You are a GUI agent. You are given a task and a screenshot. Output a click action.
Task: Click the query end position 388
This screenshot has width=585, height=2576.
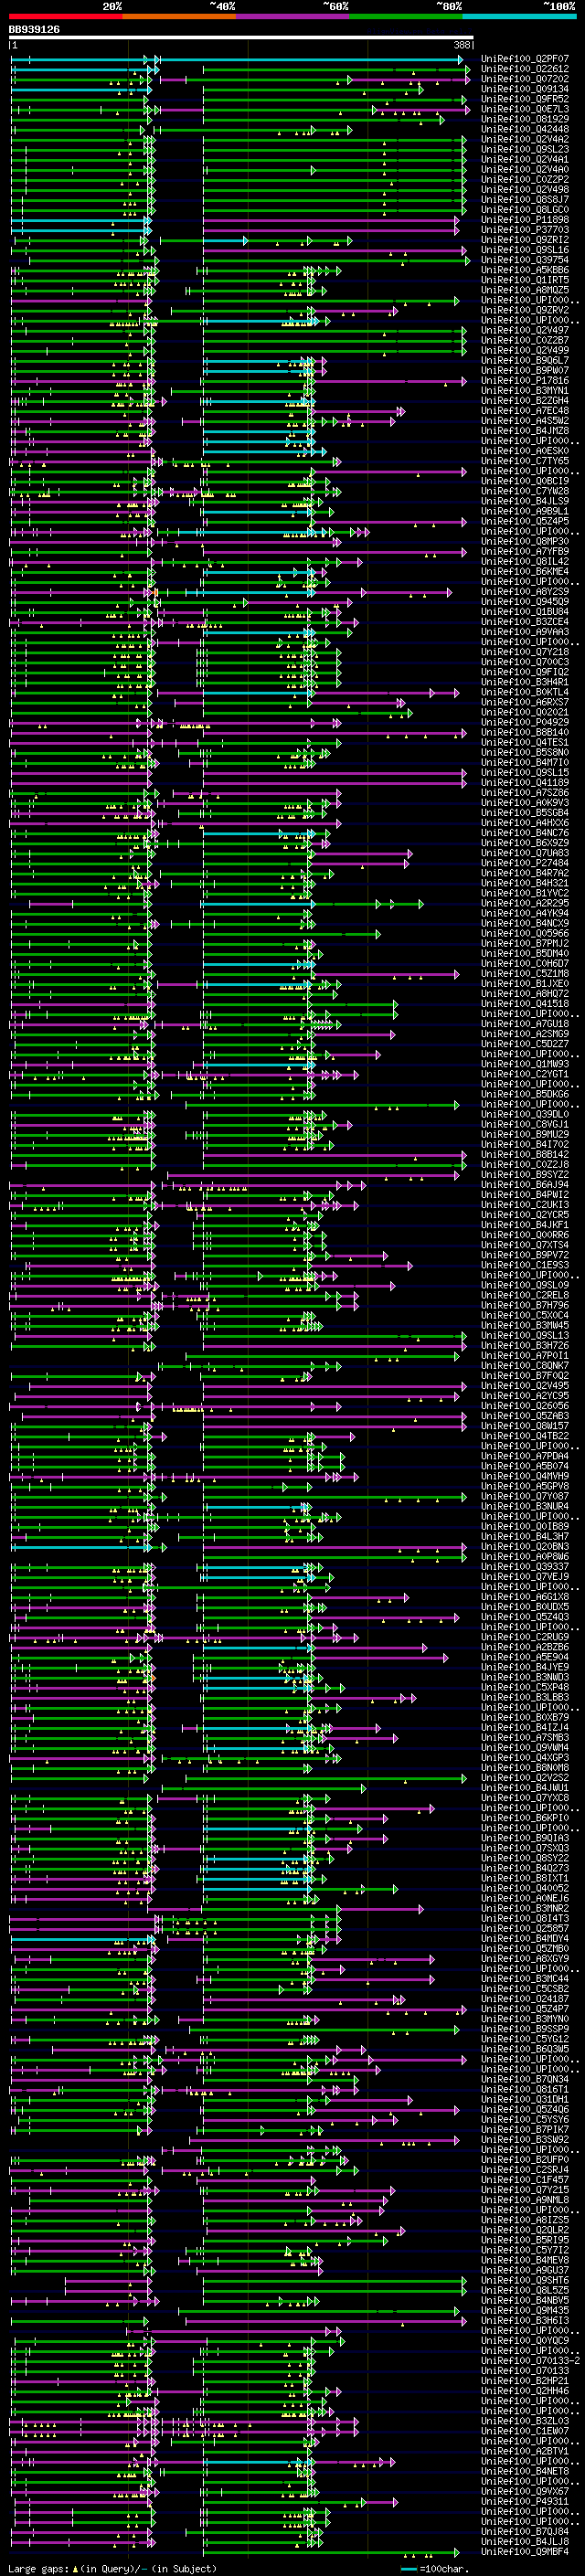click(x=462, y=46)
